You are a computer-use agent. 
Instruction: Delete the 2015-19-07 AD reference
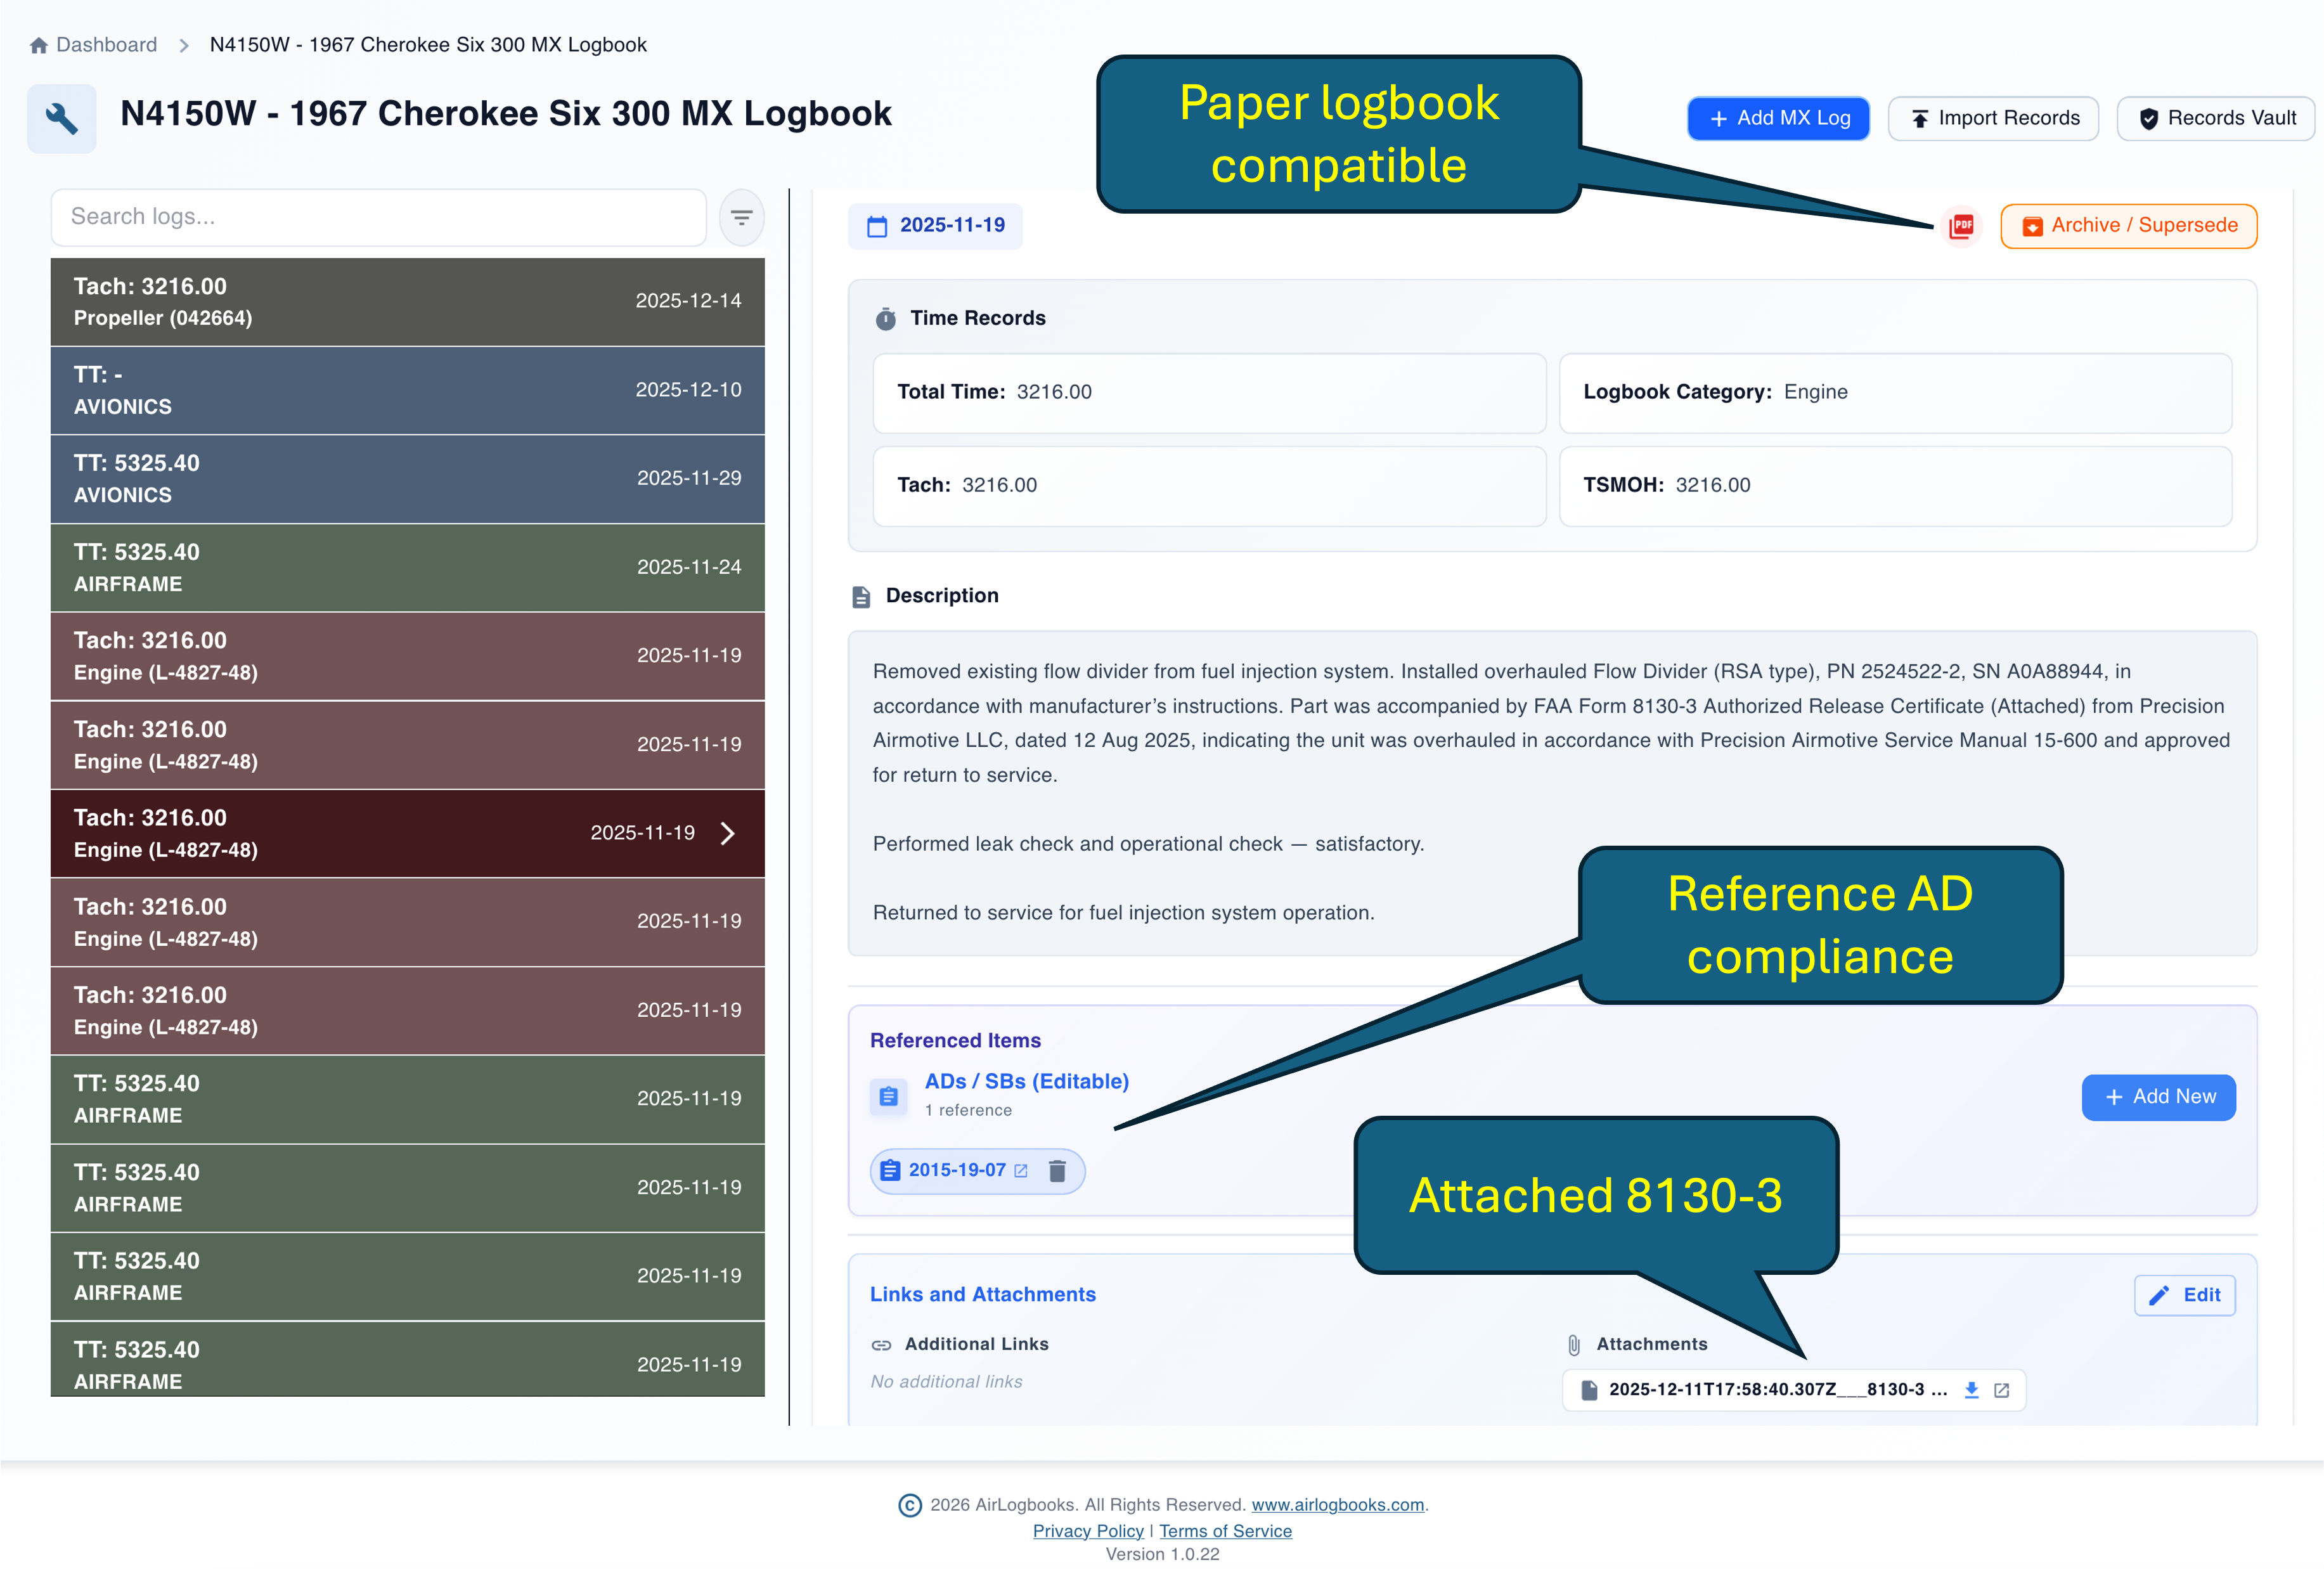[x=1057, y=1170]
